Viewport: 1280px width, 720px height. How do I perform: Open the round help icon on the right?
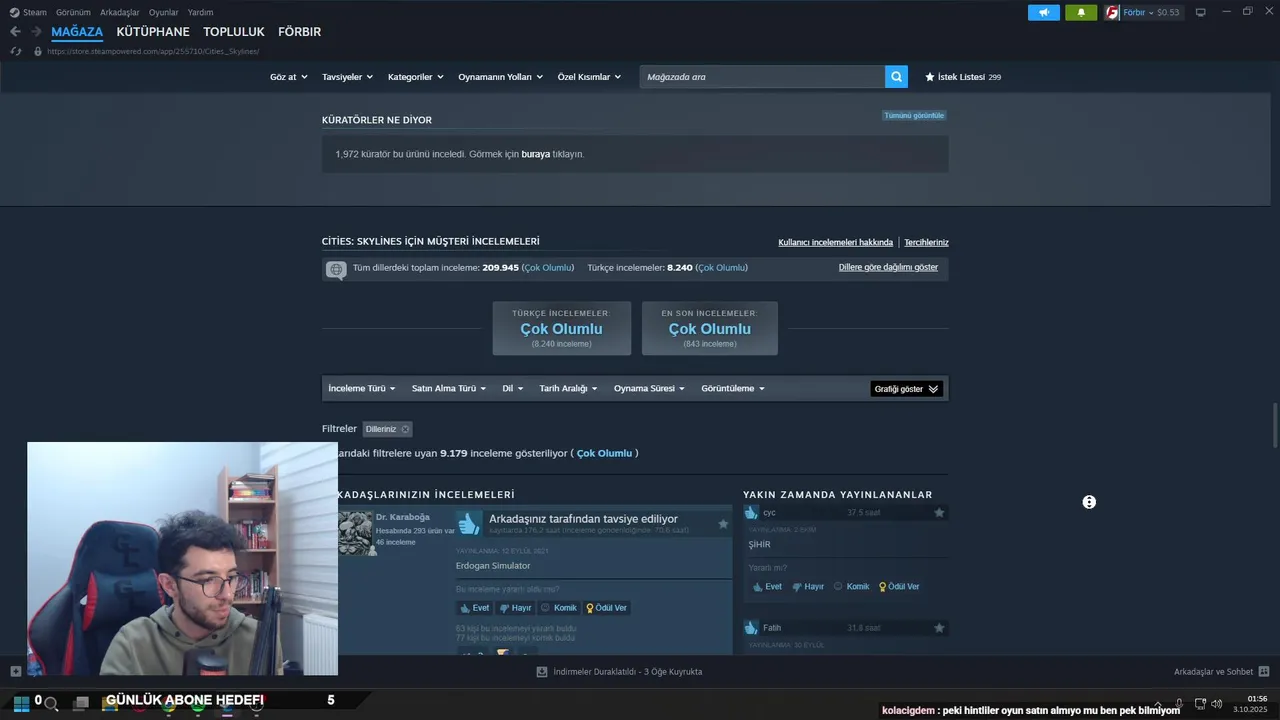pyautogui.click(x=1089, y=502)
